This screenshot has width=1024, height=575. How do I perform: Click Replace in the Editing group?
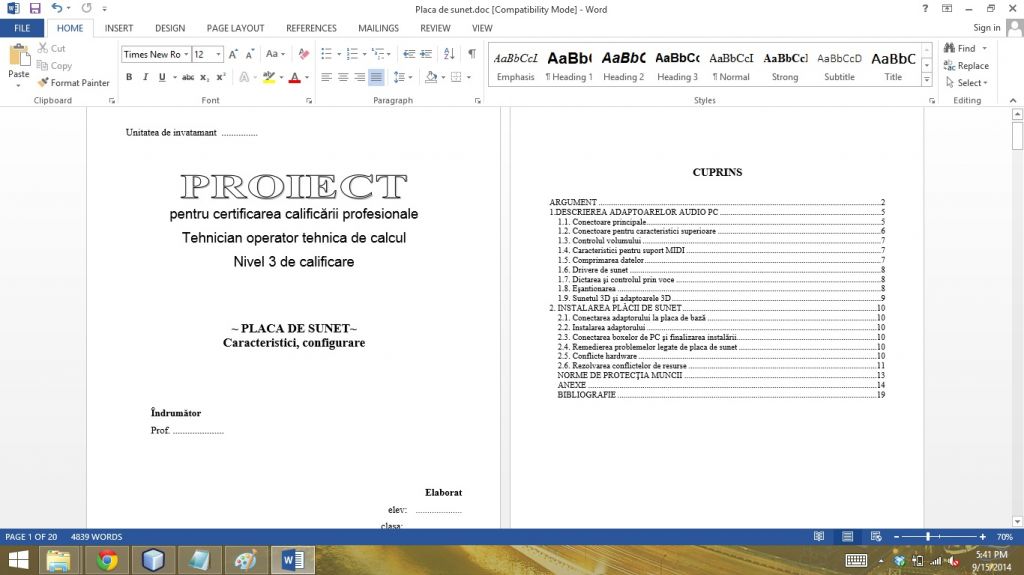point(965,66)
